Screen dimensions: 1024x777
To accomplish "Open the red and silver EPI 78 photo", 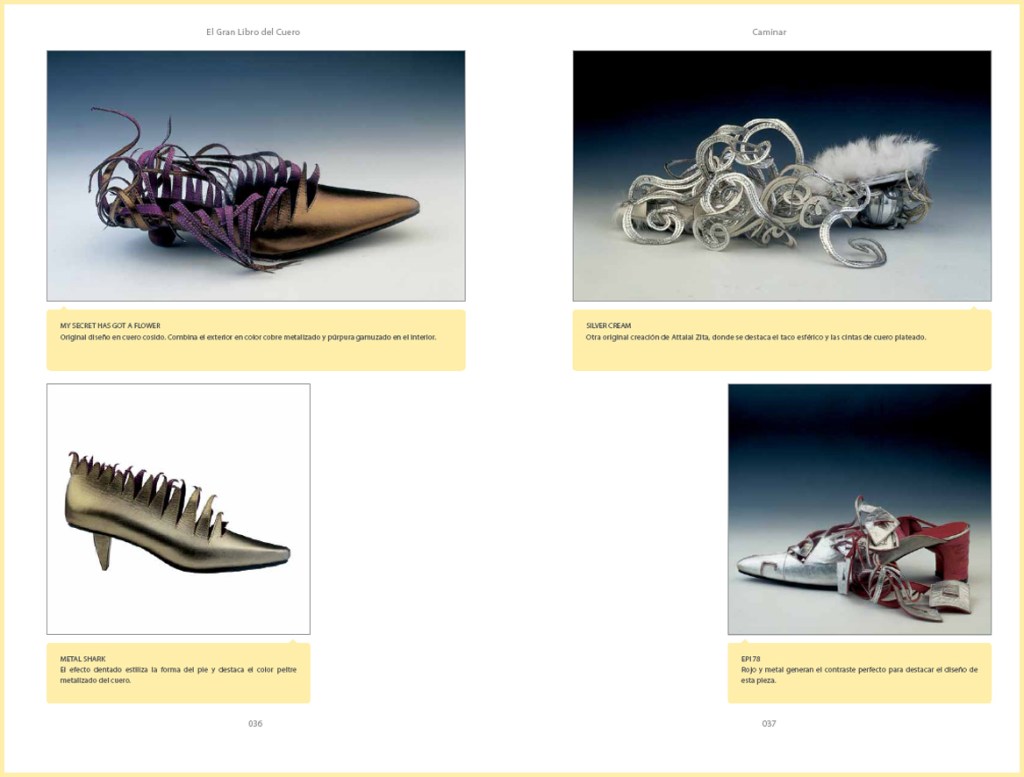I will click(859, 508).
